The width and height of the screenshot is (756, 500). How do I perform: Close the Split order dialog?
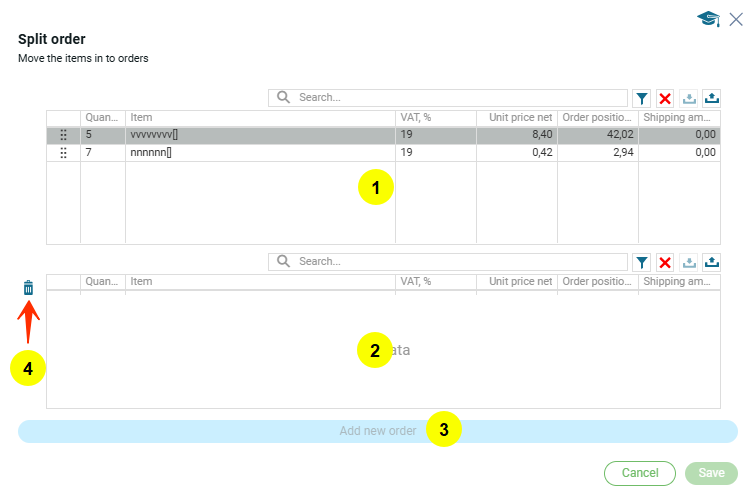pos(736,18)
